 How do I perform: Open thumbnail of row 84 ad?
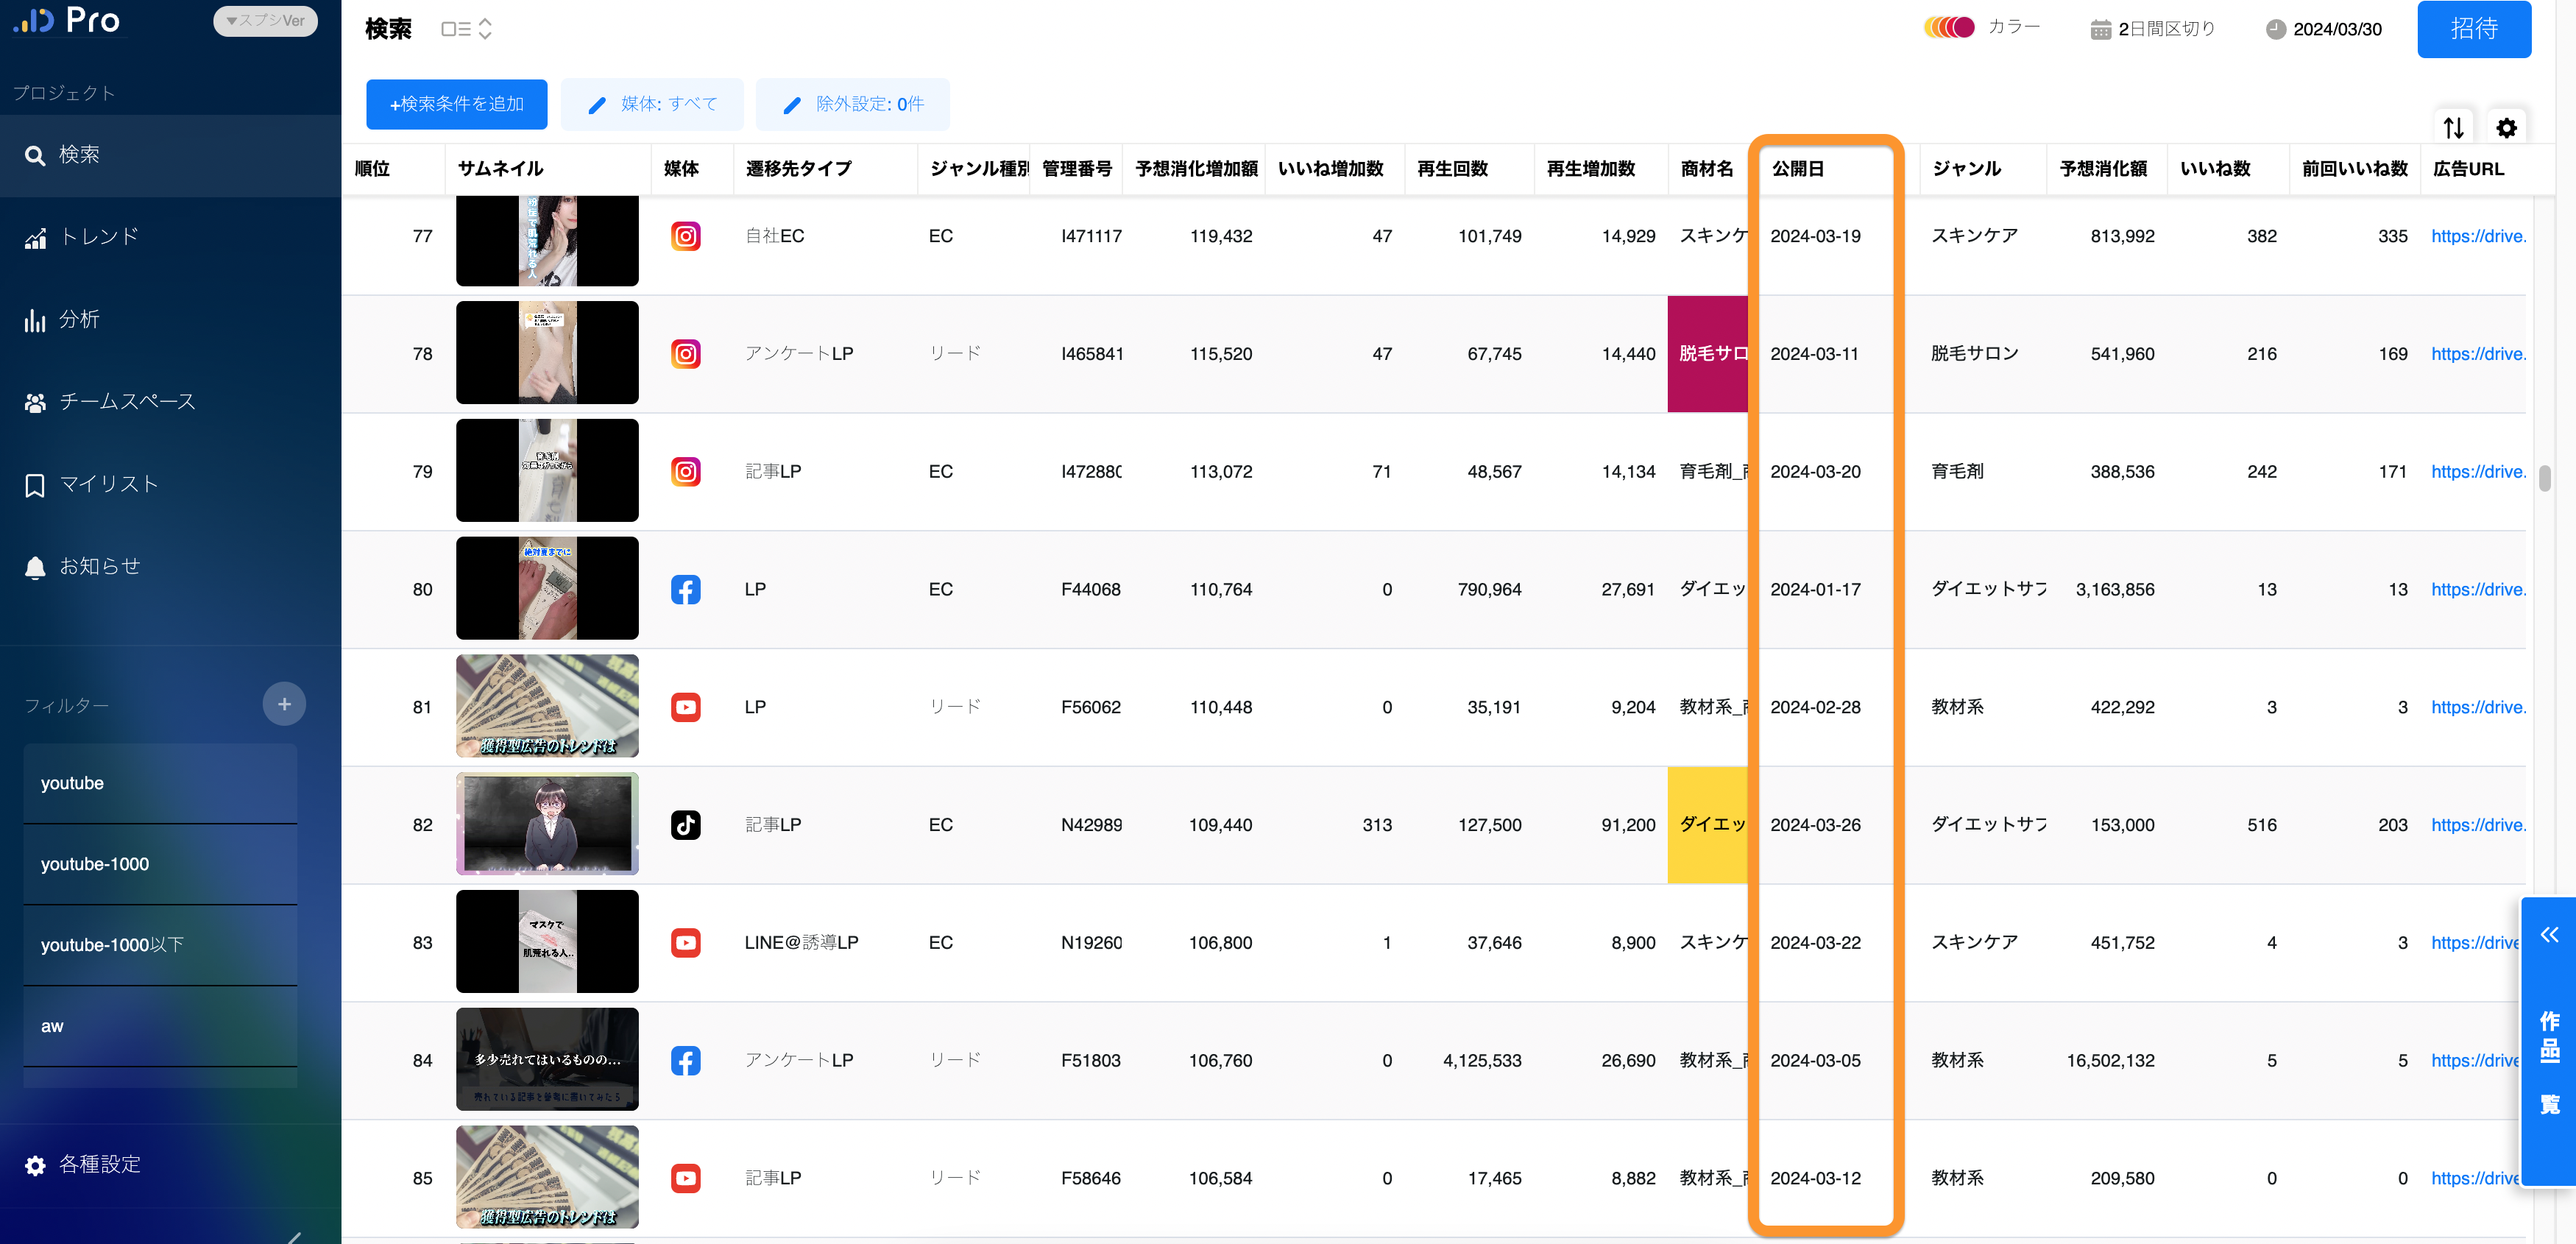(x=547, y=1059)
